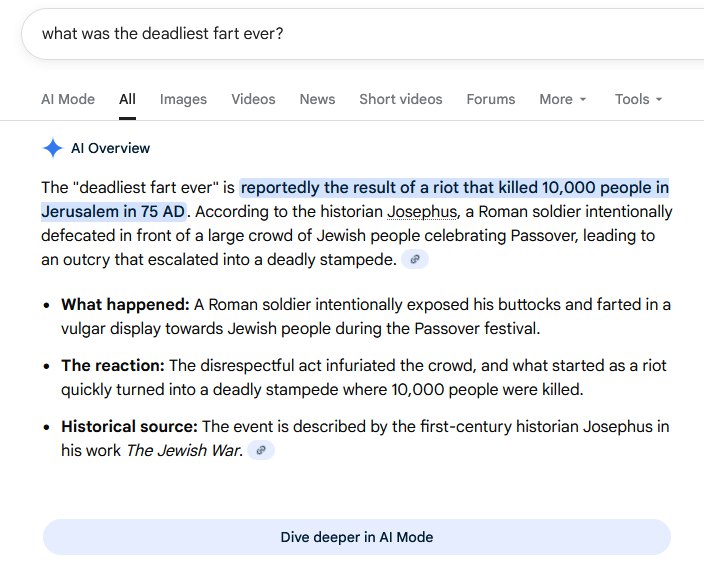Go to the Forums tab
Viewport: 704px width, 574px height.
pos(491,99)
